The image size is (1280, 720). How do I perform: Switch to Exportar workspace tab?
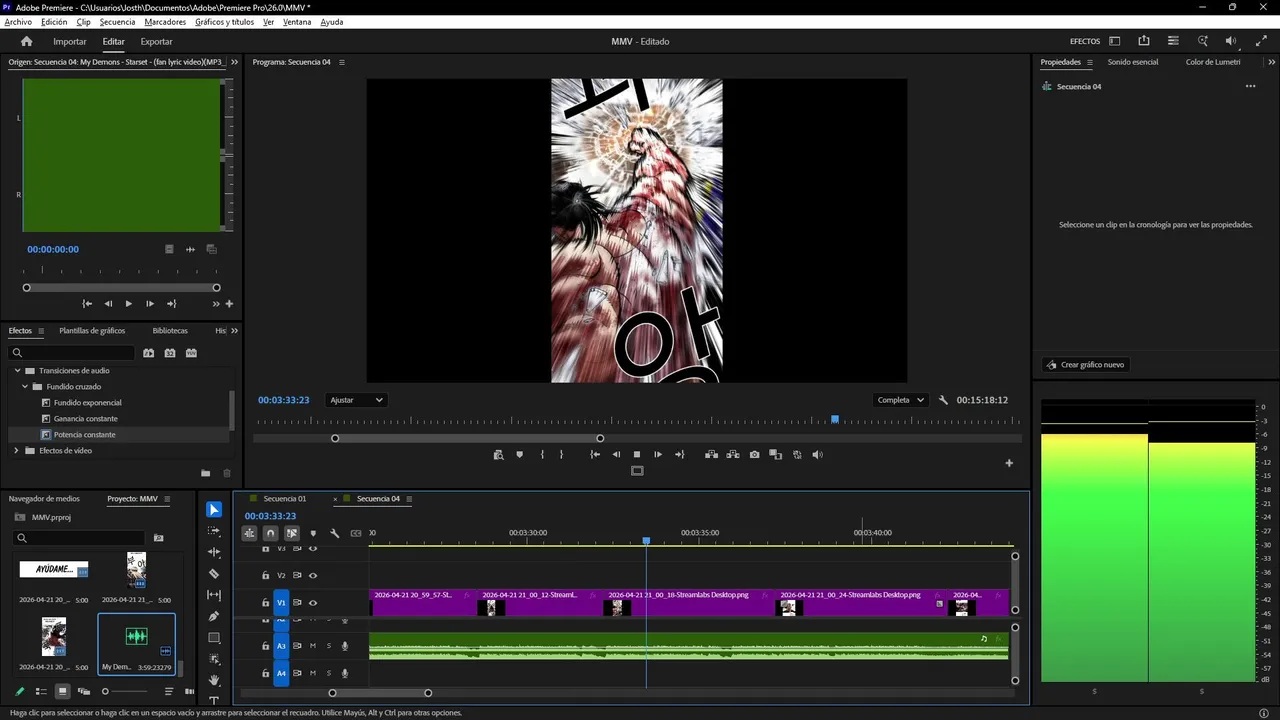pos(156,41)
